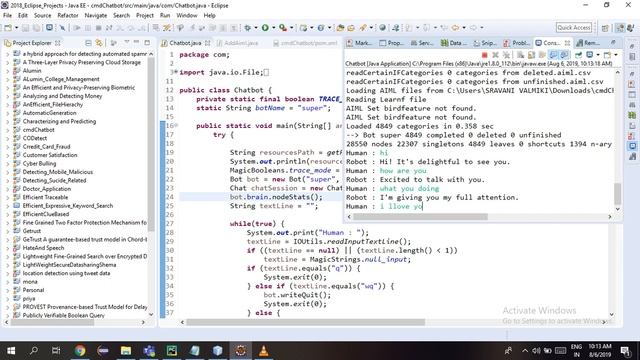
Task: Toggle Link with Editor in Project Explorer
Action: (99, 43)
